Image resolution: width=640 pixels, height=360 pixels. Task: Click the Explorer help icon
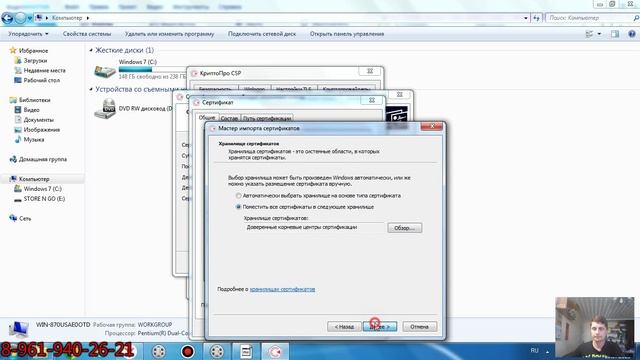[631, 34]
